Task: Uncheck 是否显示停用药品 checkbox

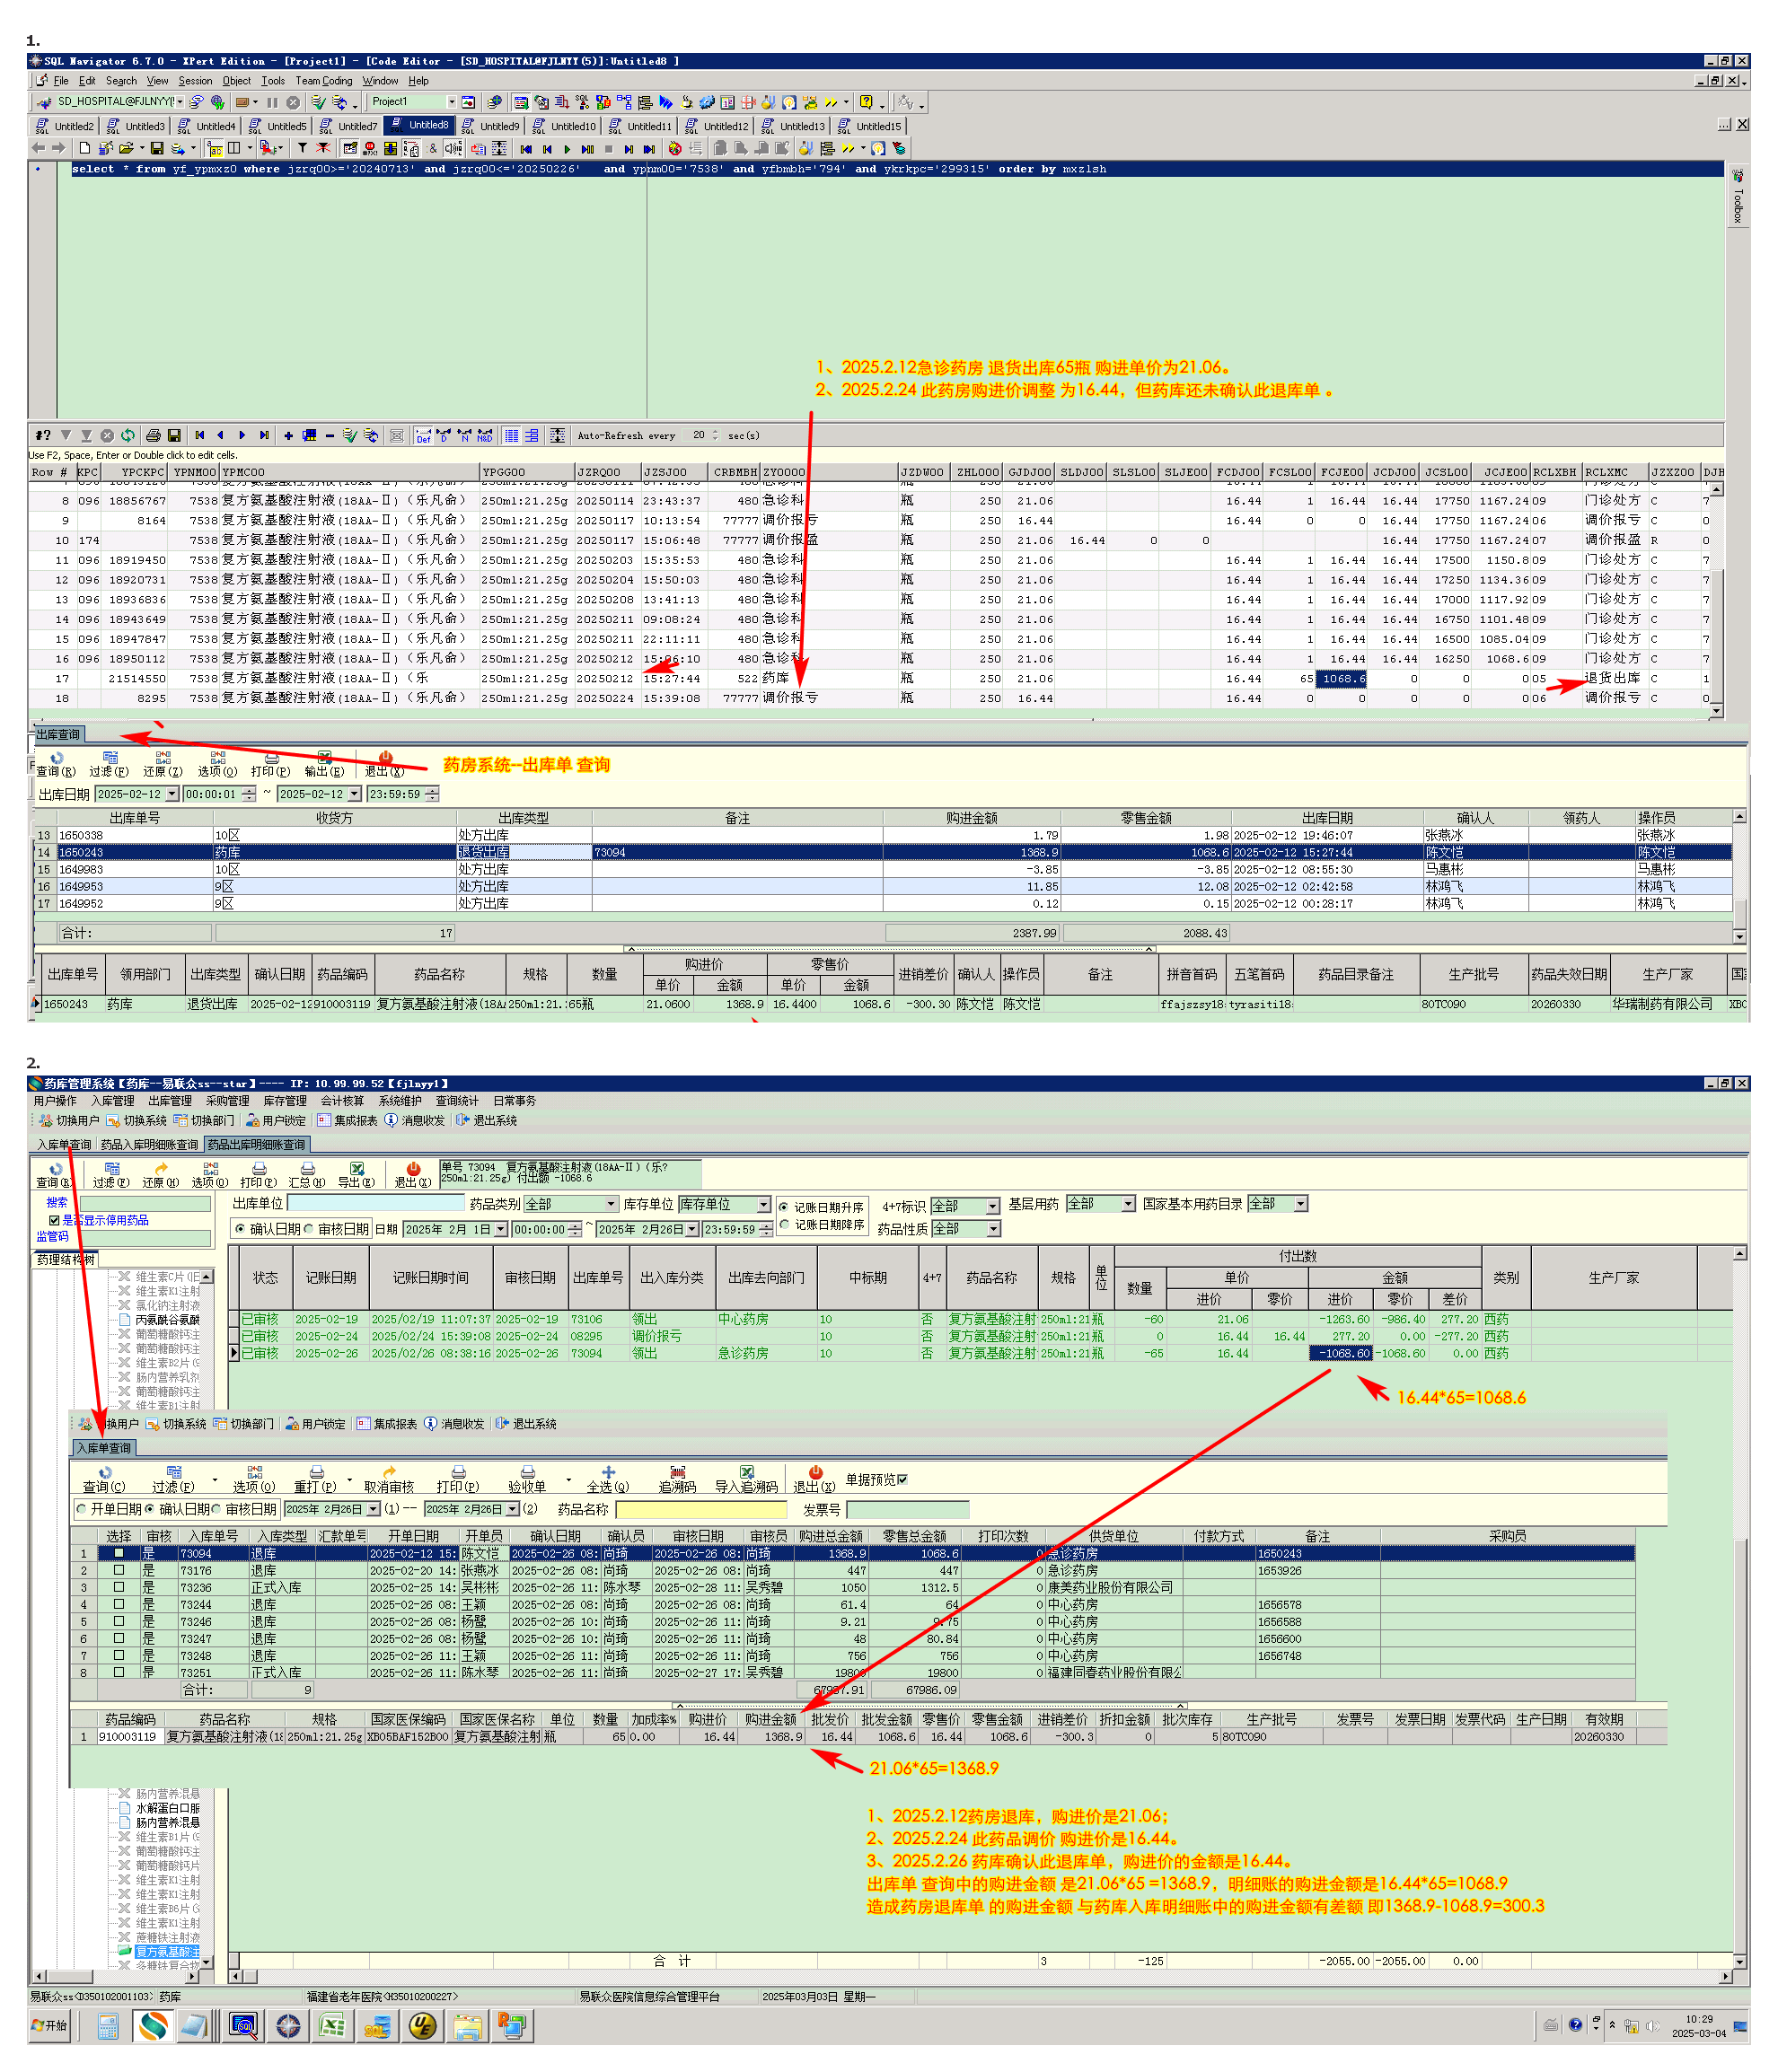Action: [55, 1220]
